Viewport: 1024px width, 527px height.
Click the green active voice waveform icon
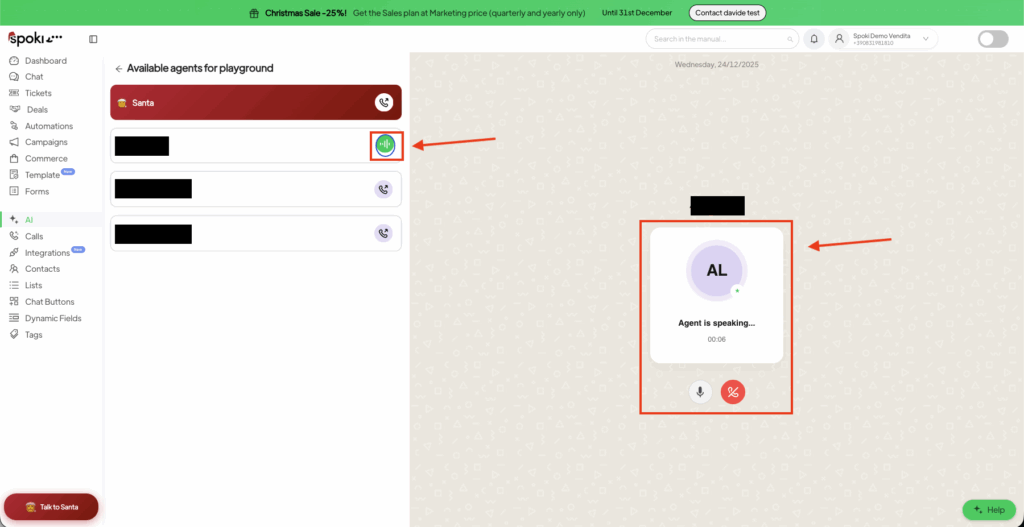385,145
